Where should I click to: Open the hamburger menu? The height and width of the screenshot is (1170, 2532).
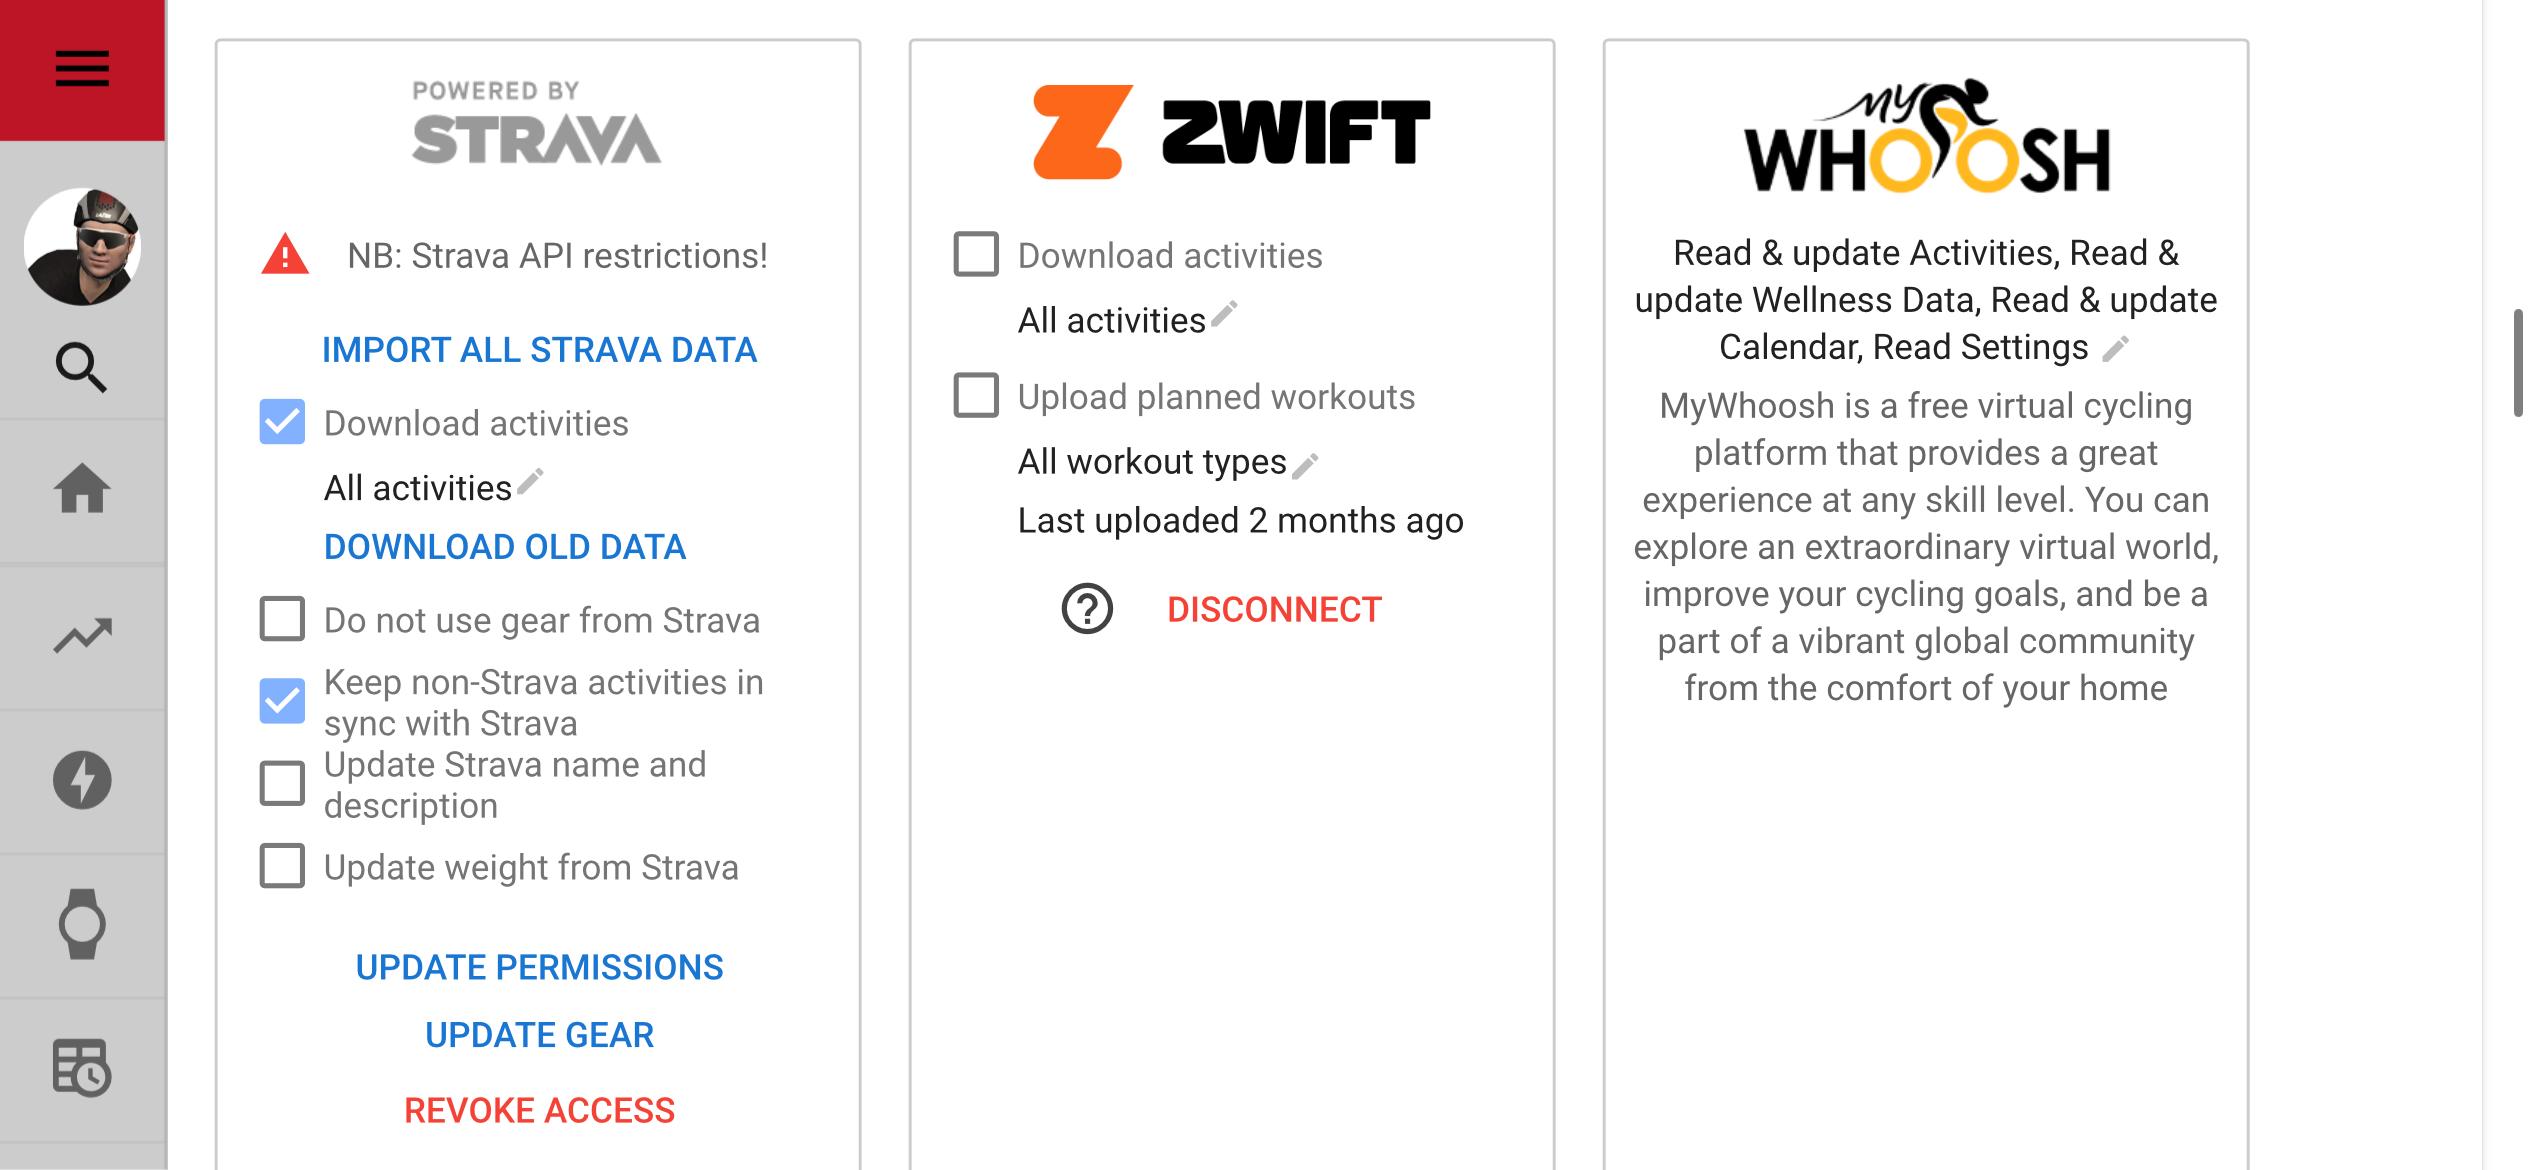coord(82,69)
